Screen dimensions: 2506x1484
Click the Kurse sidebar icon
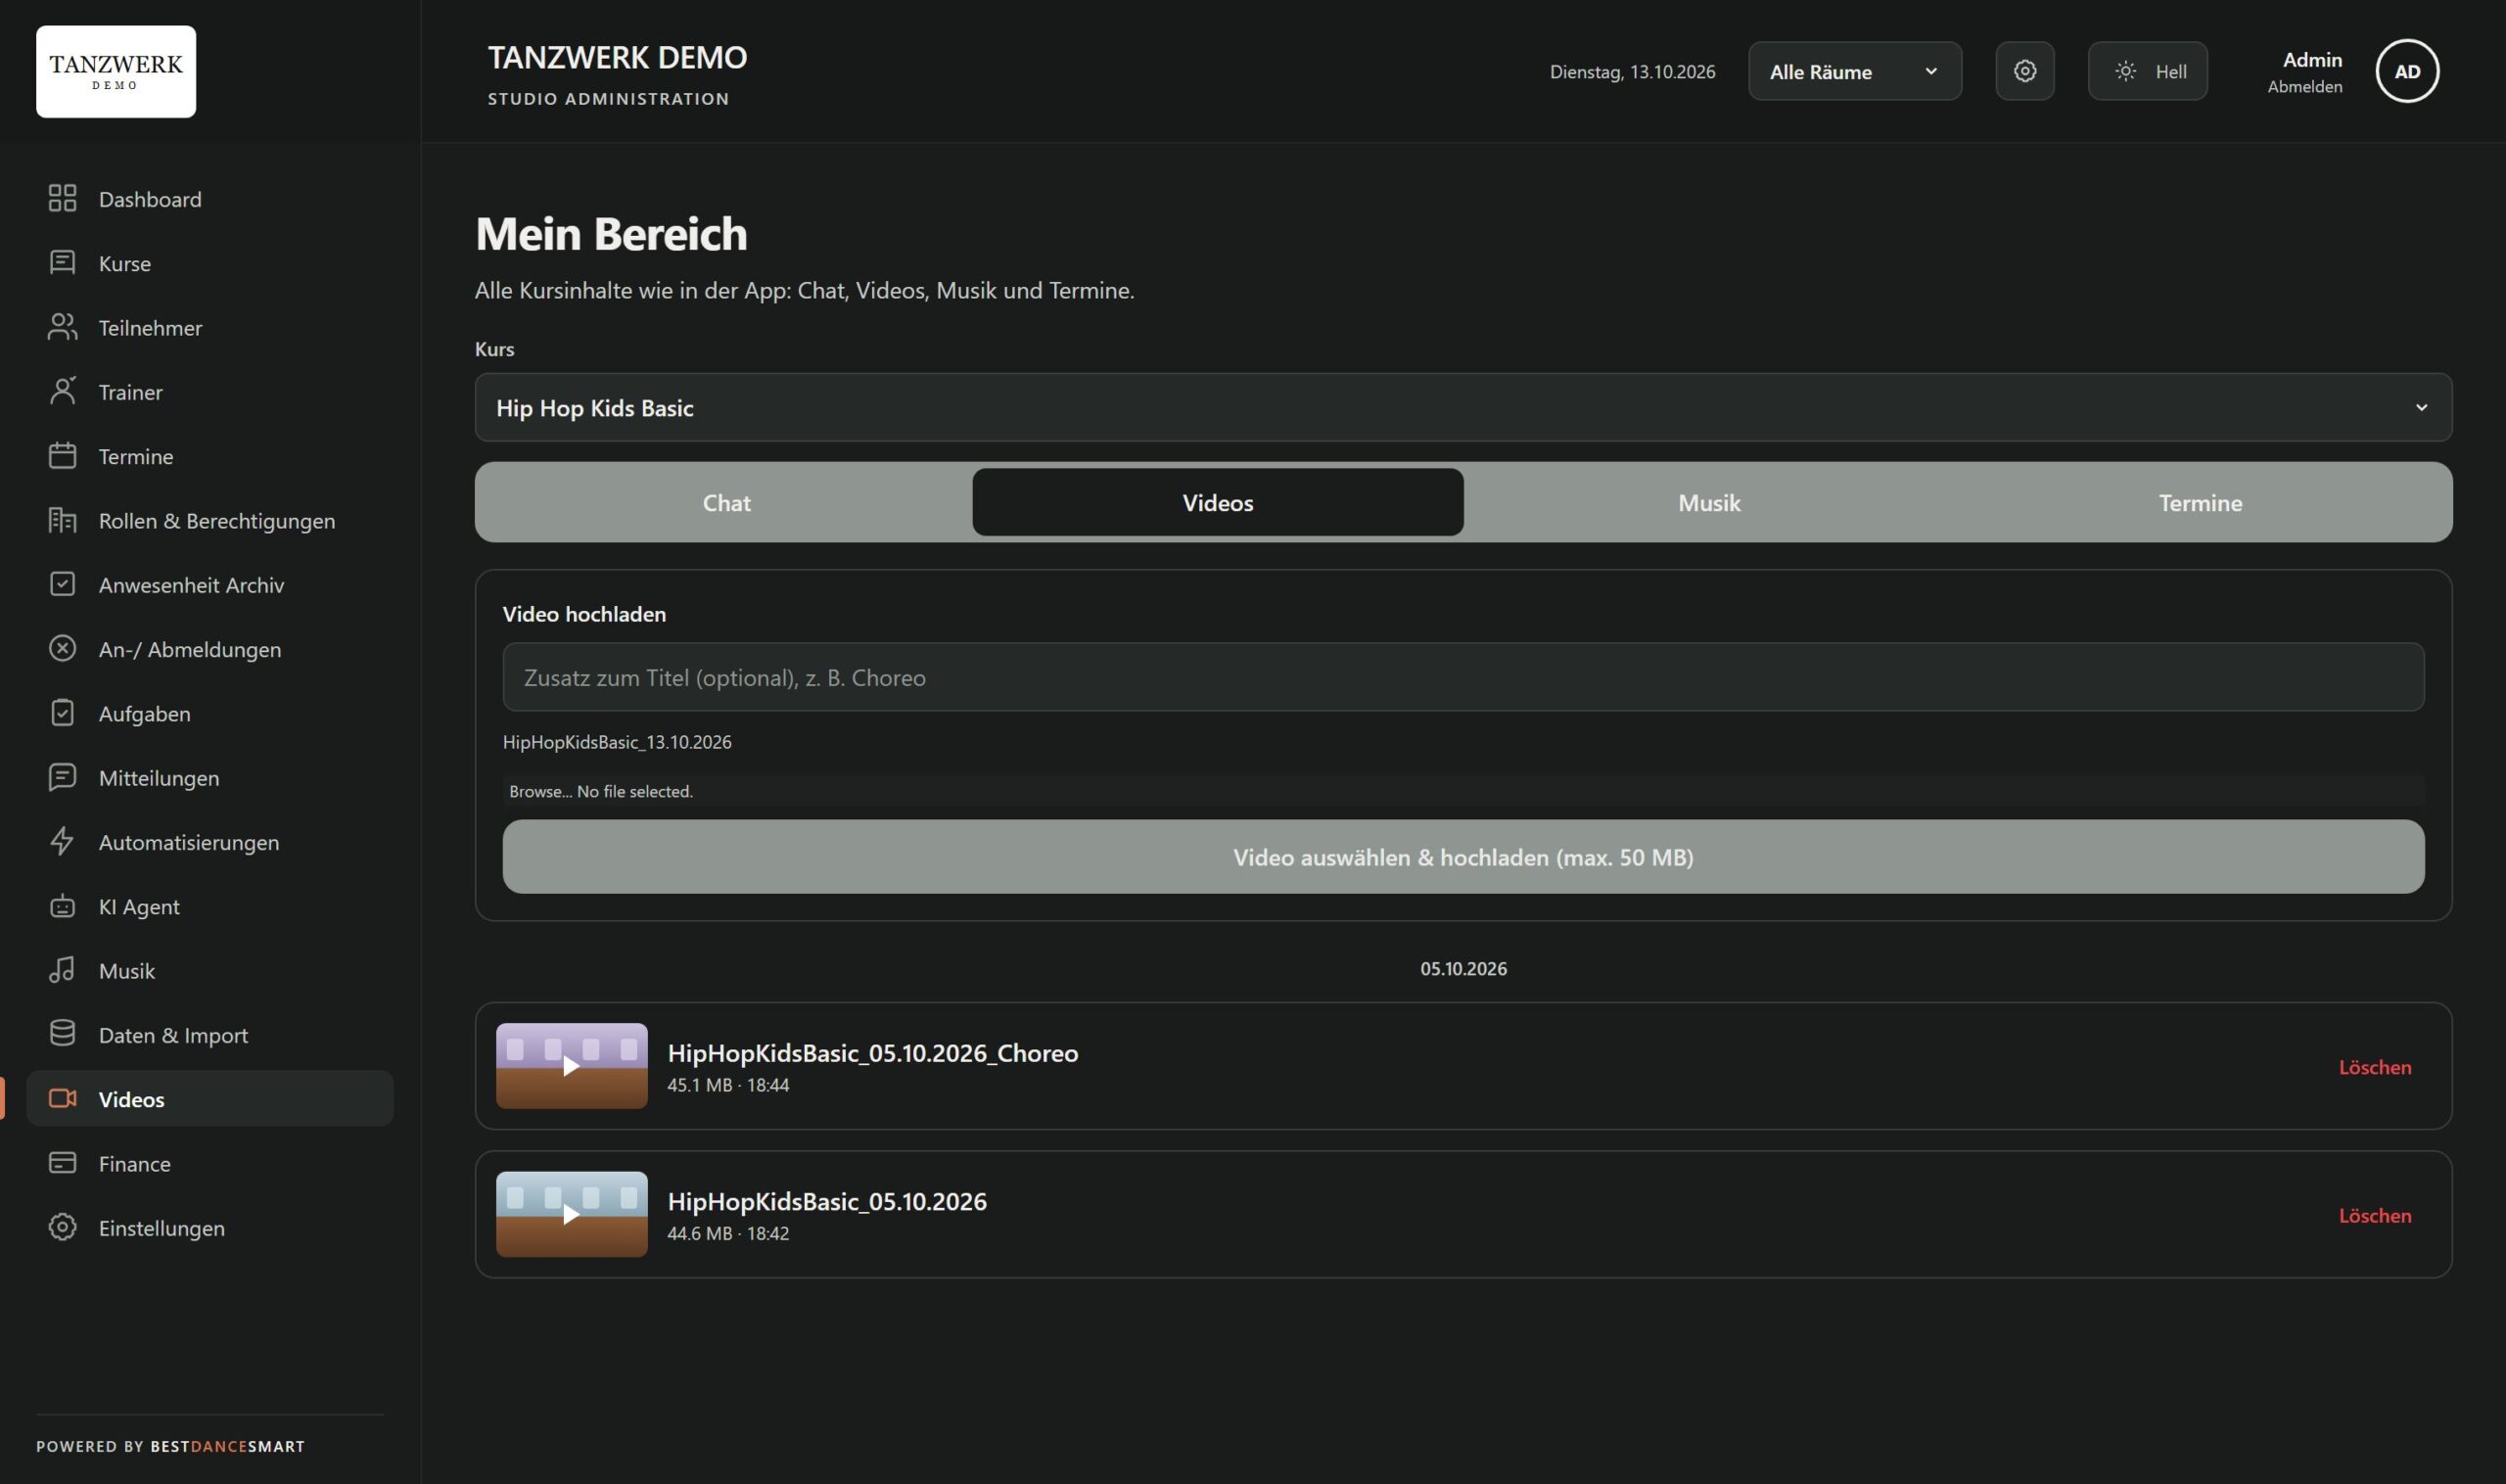(62, 262)
